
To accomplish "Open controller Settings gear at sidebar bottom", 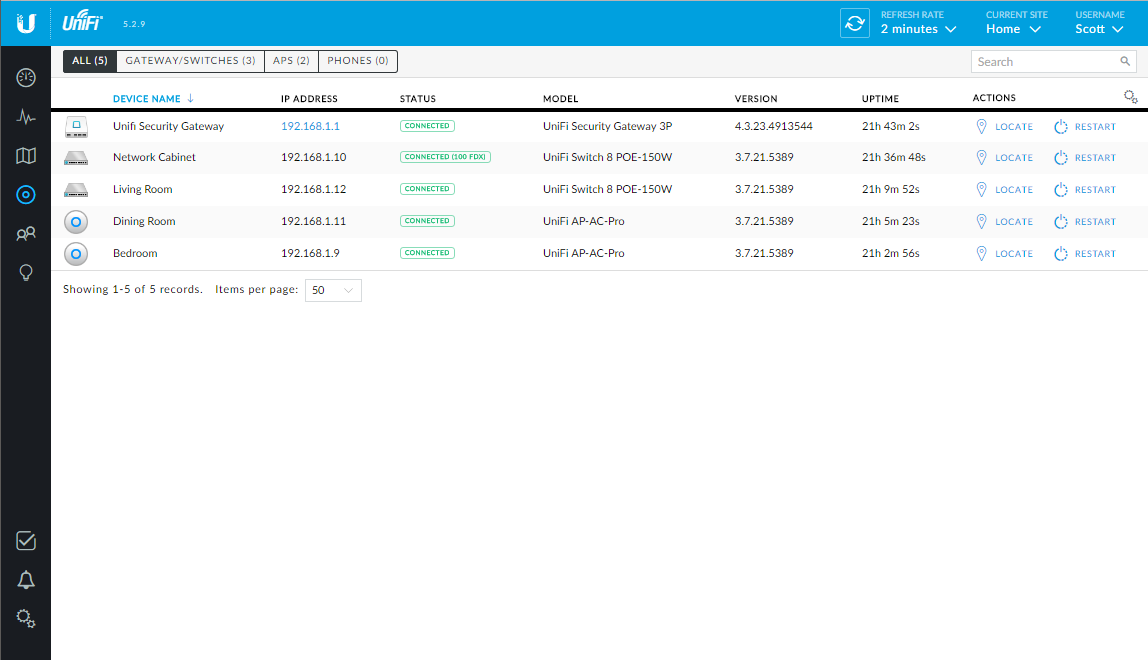I will point(25,618).
